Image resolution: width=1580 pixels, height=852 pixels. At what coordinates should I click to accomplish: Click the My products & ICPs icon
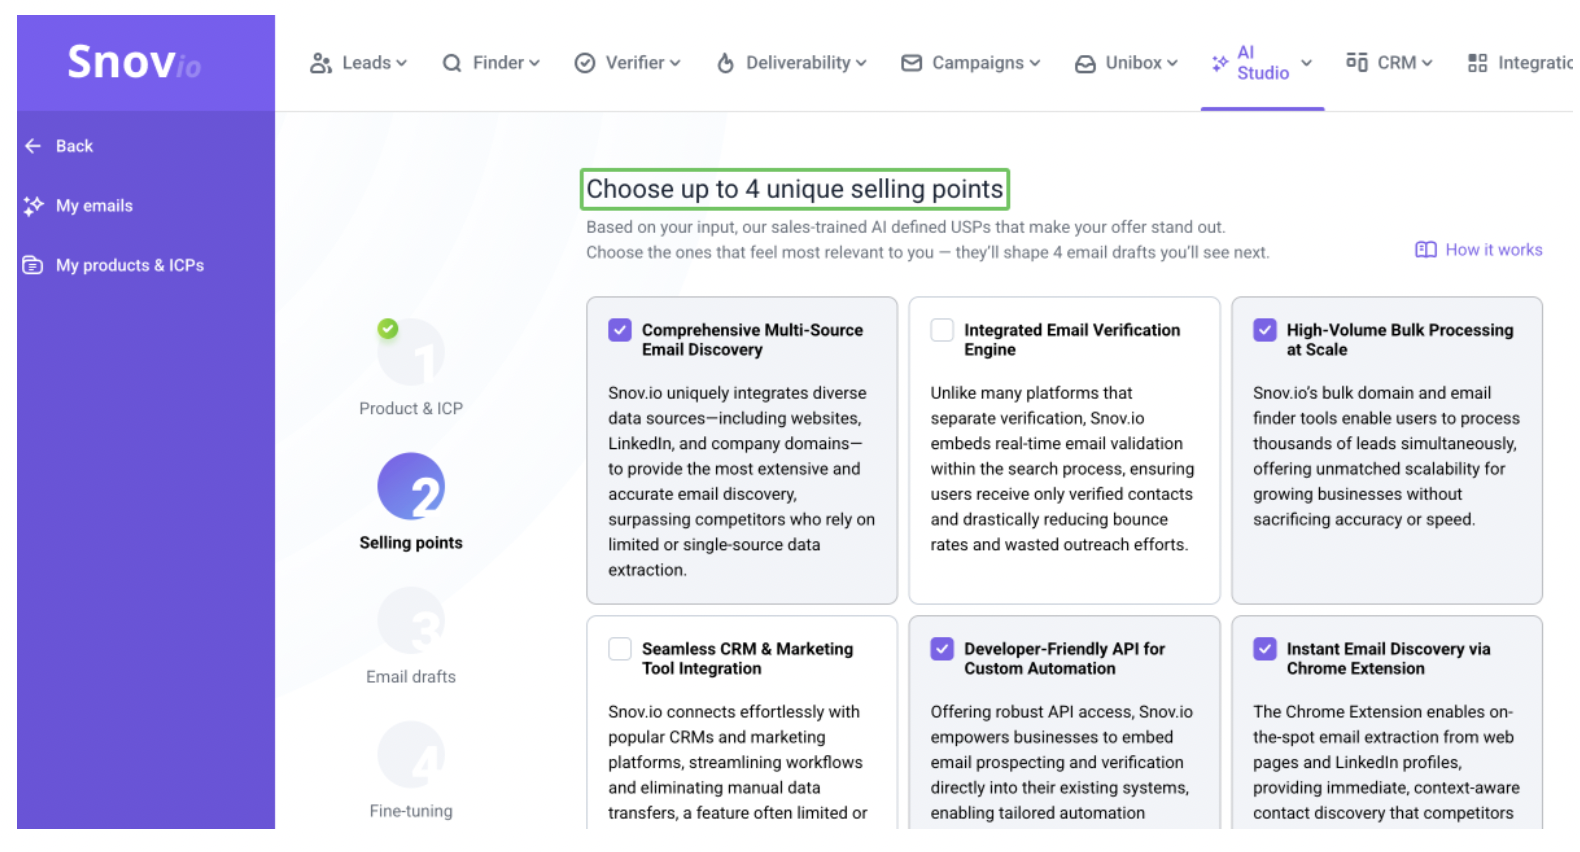[33, 265]
